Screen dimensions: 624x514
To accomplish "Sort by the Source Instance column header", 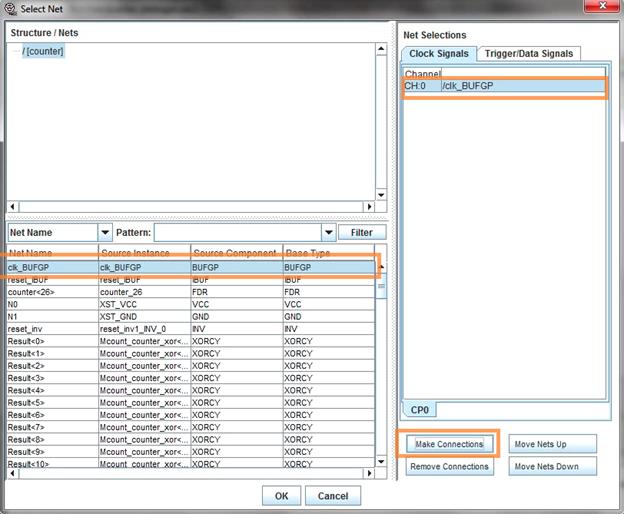I will coord(144,253).
